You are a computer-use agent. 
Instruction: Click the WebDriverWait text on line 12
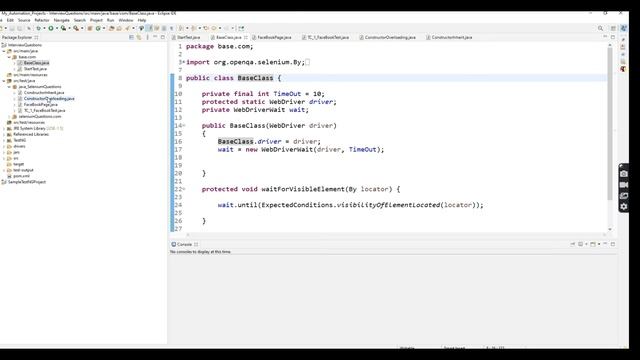pyautogui.click(x=259, y=110)
